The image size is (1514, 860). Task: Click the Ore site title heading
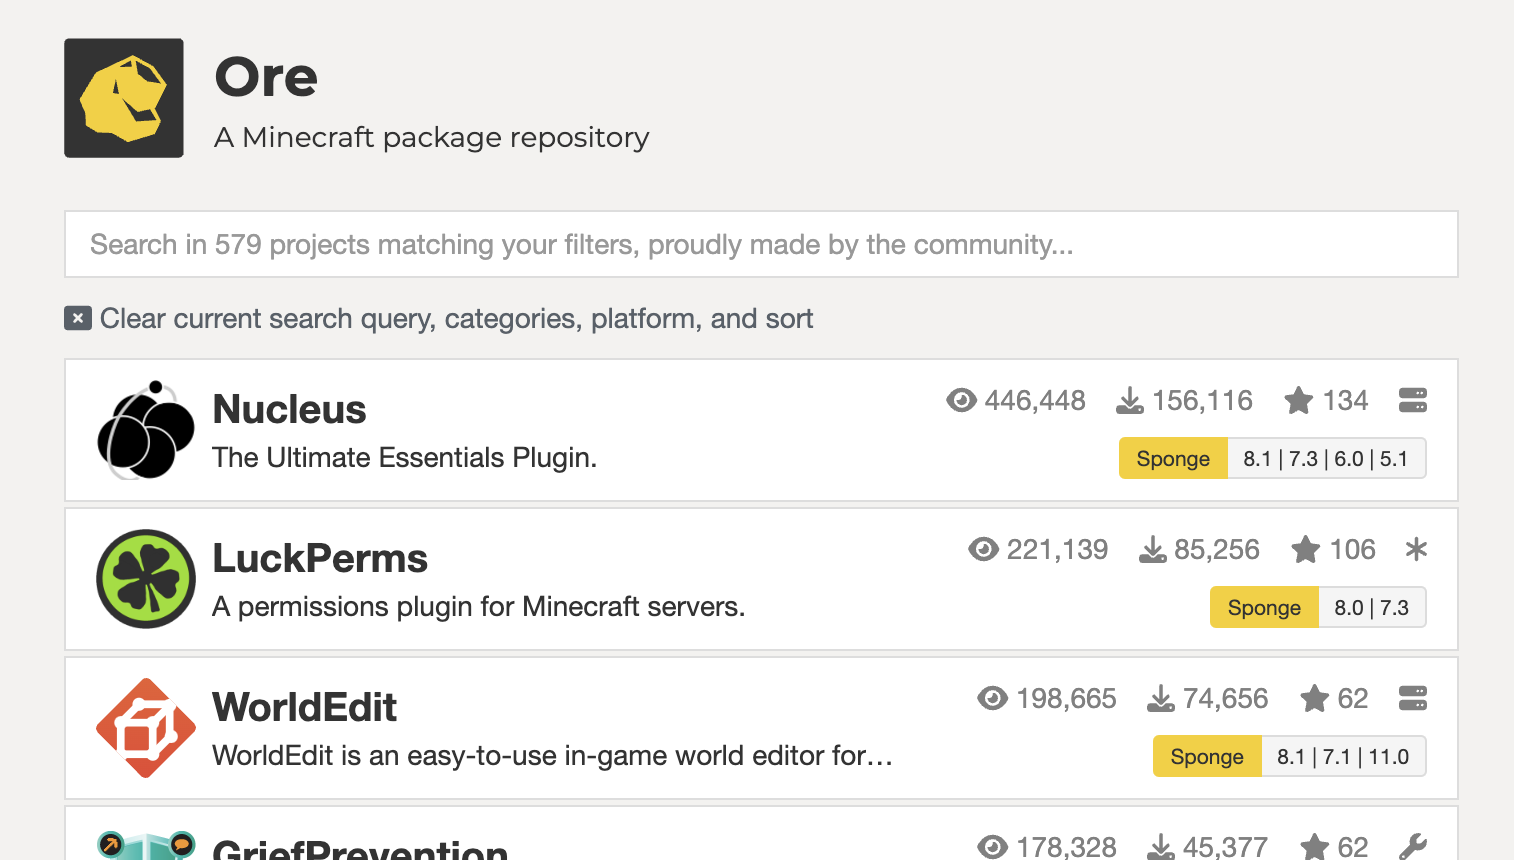coord(266,77)
